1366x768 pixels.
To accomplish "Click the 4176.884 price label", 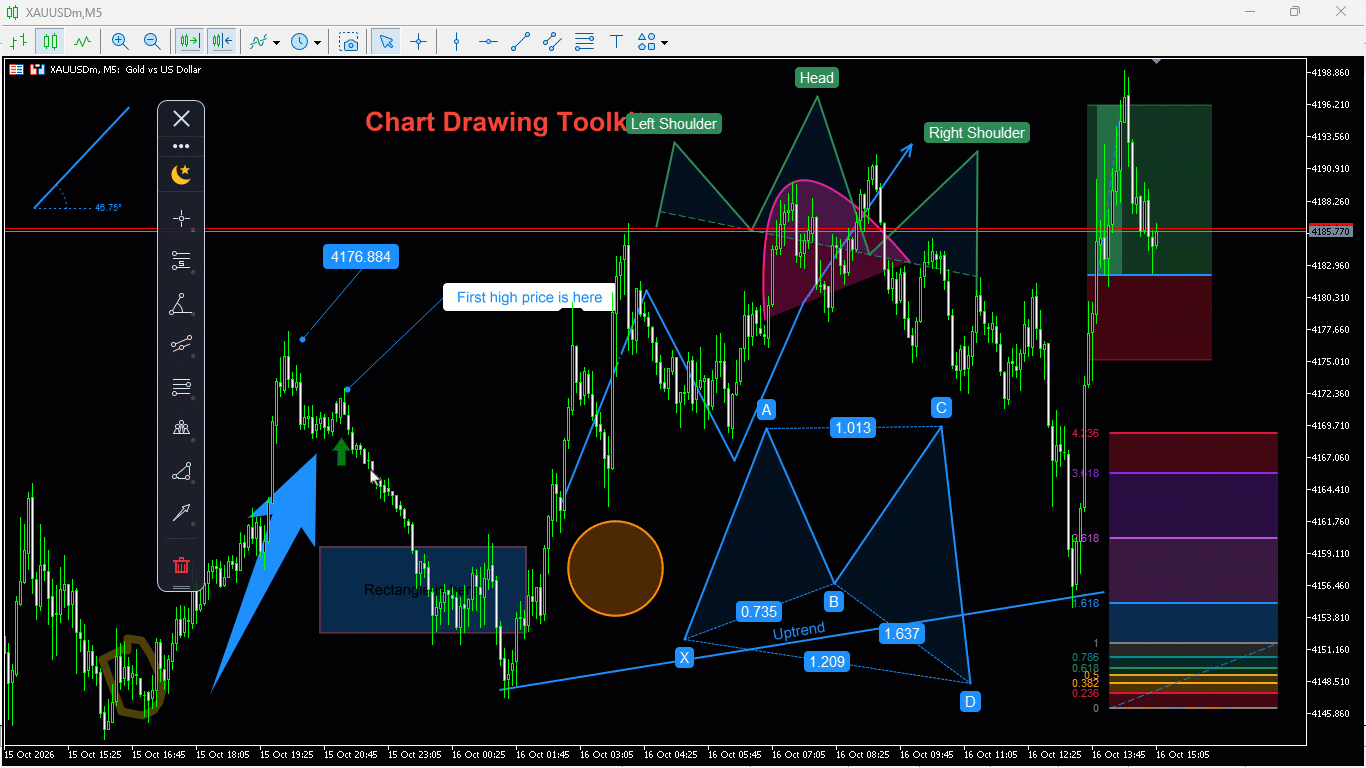I will point(360,257).
